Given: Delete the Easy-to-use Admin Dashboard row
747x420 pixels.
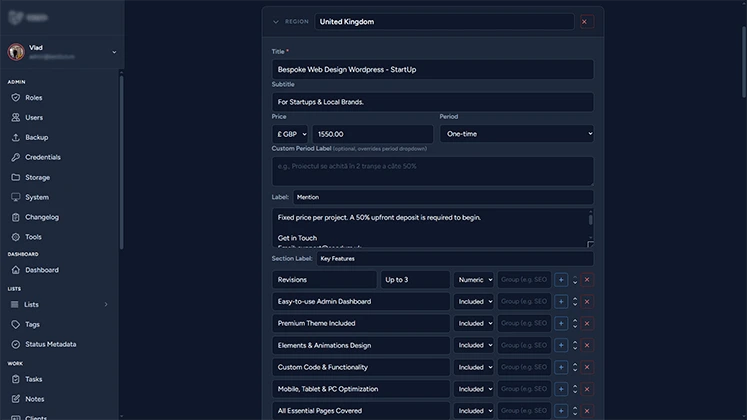Looking at the screenshot, I should pyautogui.click(x=587, y=301).
